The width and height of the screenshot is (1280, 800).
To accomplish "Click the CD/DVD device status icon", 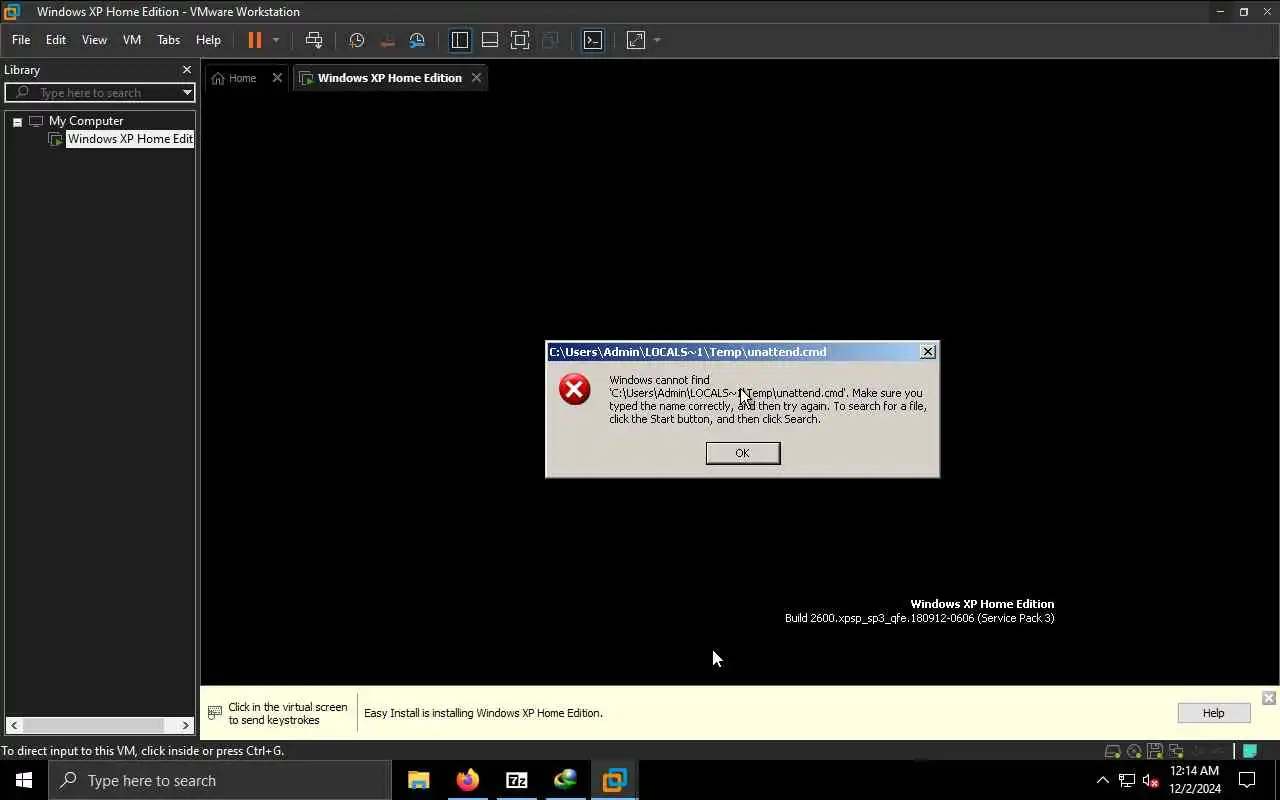I will point(1134,751).
